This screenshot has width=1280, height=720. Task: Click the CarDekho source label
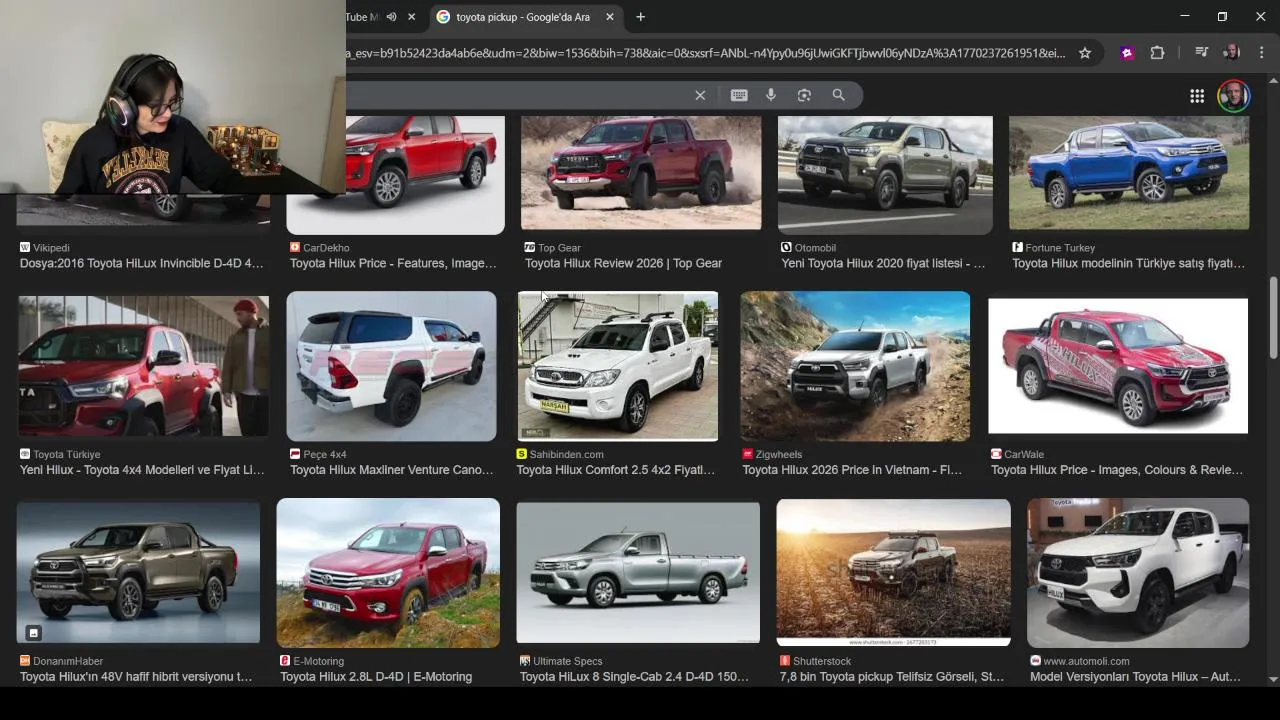pyautogui.click(x=326, y=248)
